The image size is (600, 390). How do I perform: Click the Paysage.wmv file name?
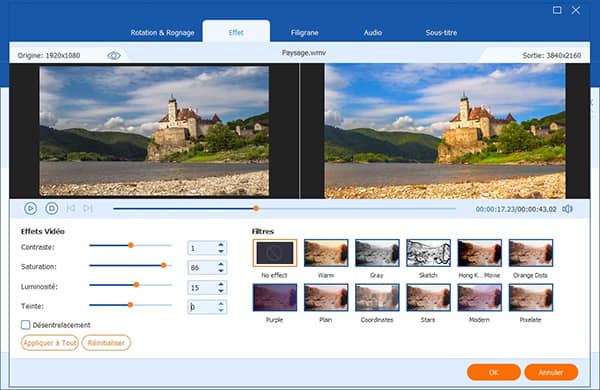(x=304, y=53)
